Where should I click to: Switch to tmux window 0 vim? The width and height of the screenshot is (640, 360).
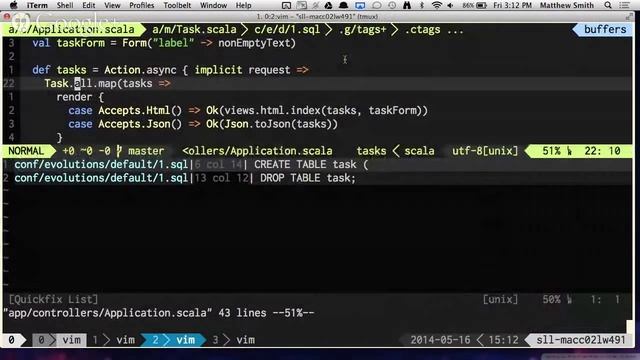click(x=60, y=340)
